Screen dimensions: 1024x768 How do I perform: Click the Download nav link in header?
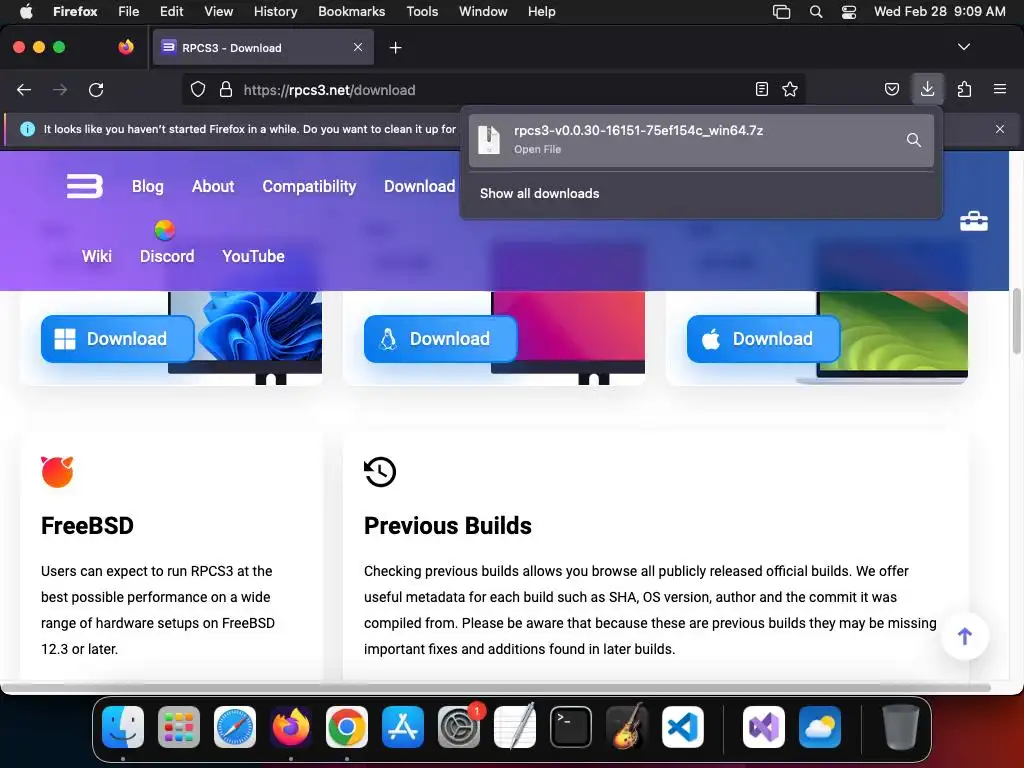(419, 187)
